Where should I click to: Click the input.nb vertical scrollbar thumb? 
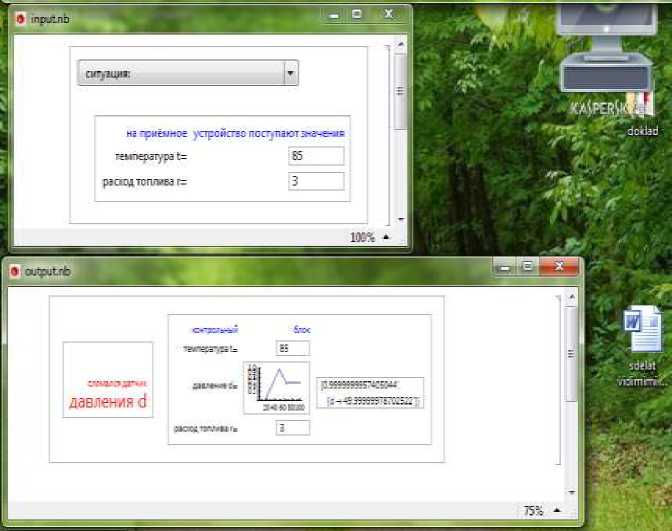pyautogui.click(x=400, y=91)
